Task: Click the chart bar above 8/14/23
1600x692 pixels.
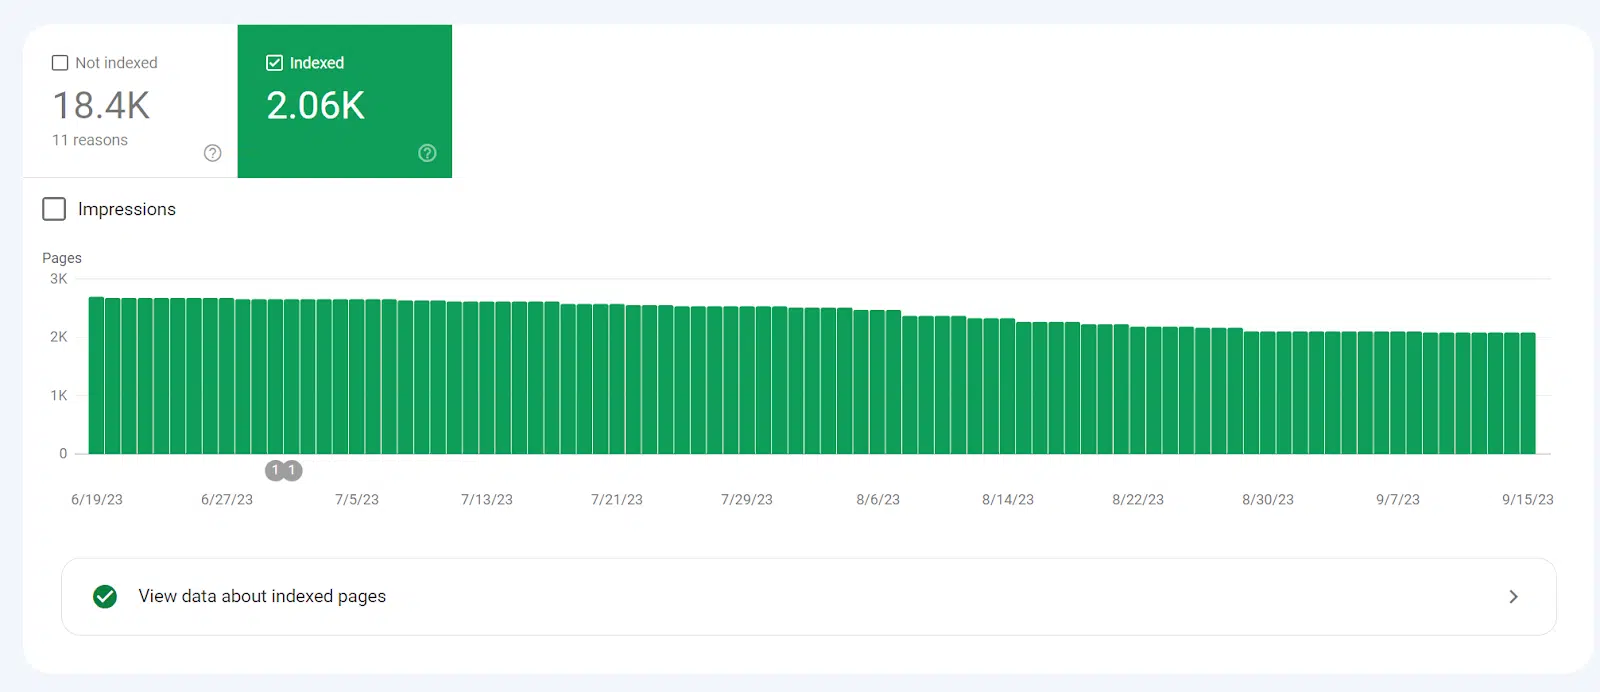Action: click(1007, 386)
